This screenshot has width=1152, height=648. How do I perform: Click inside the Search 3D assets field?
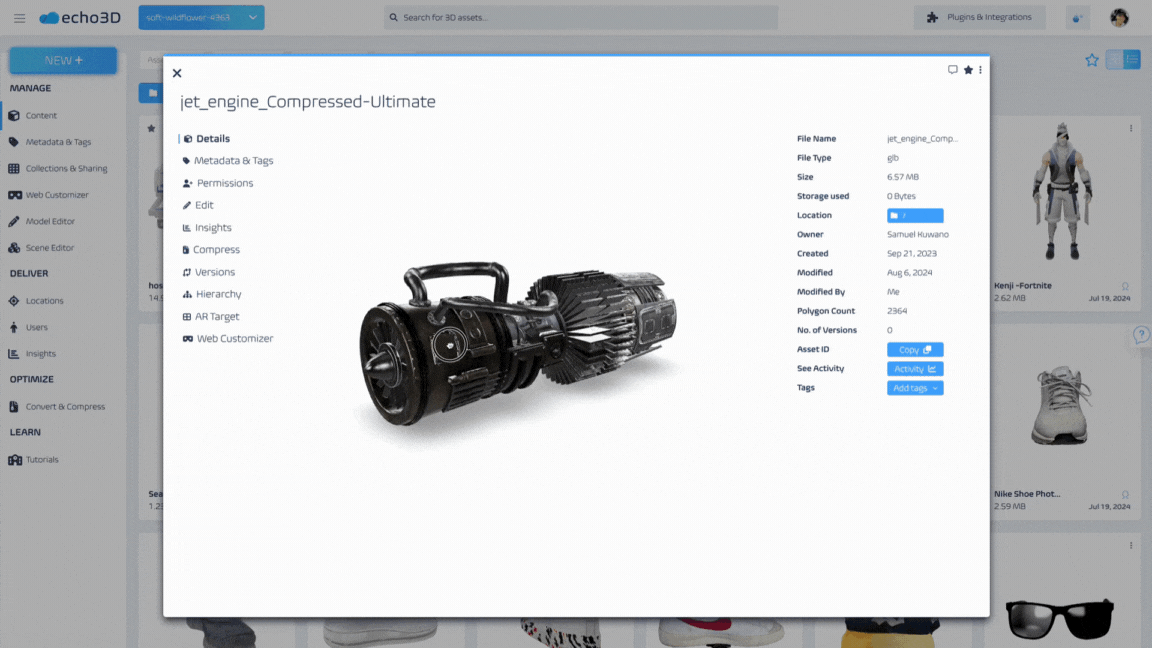click(x=580, y=17)
